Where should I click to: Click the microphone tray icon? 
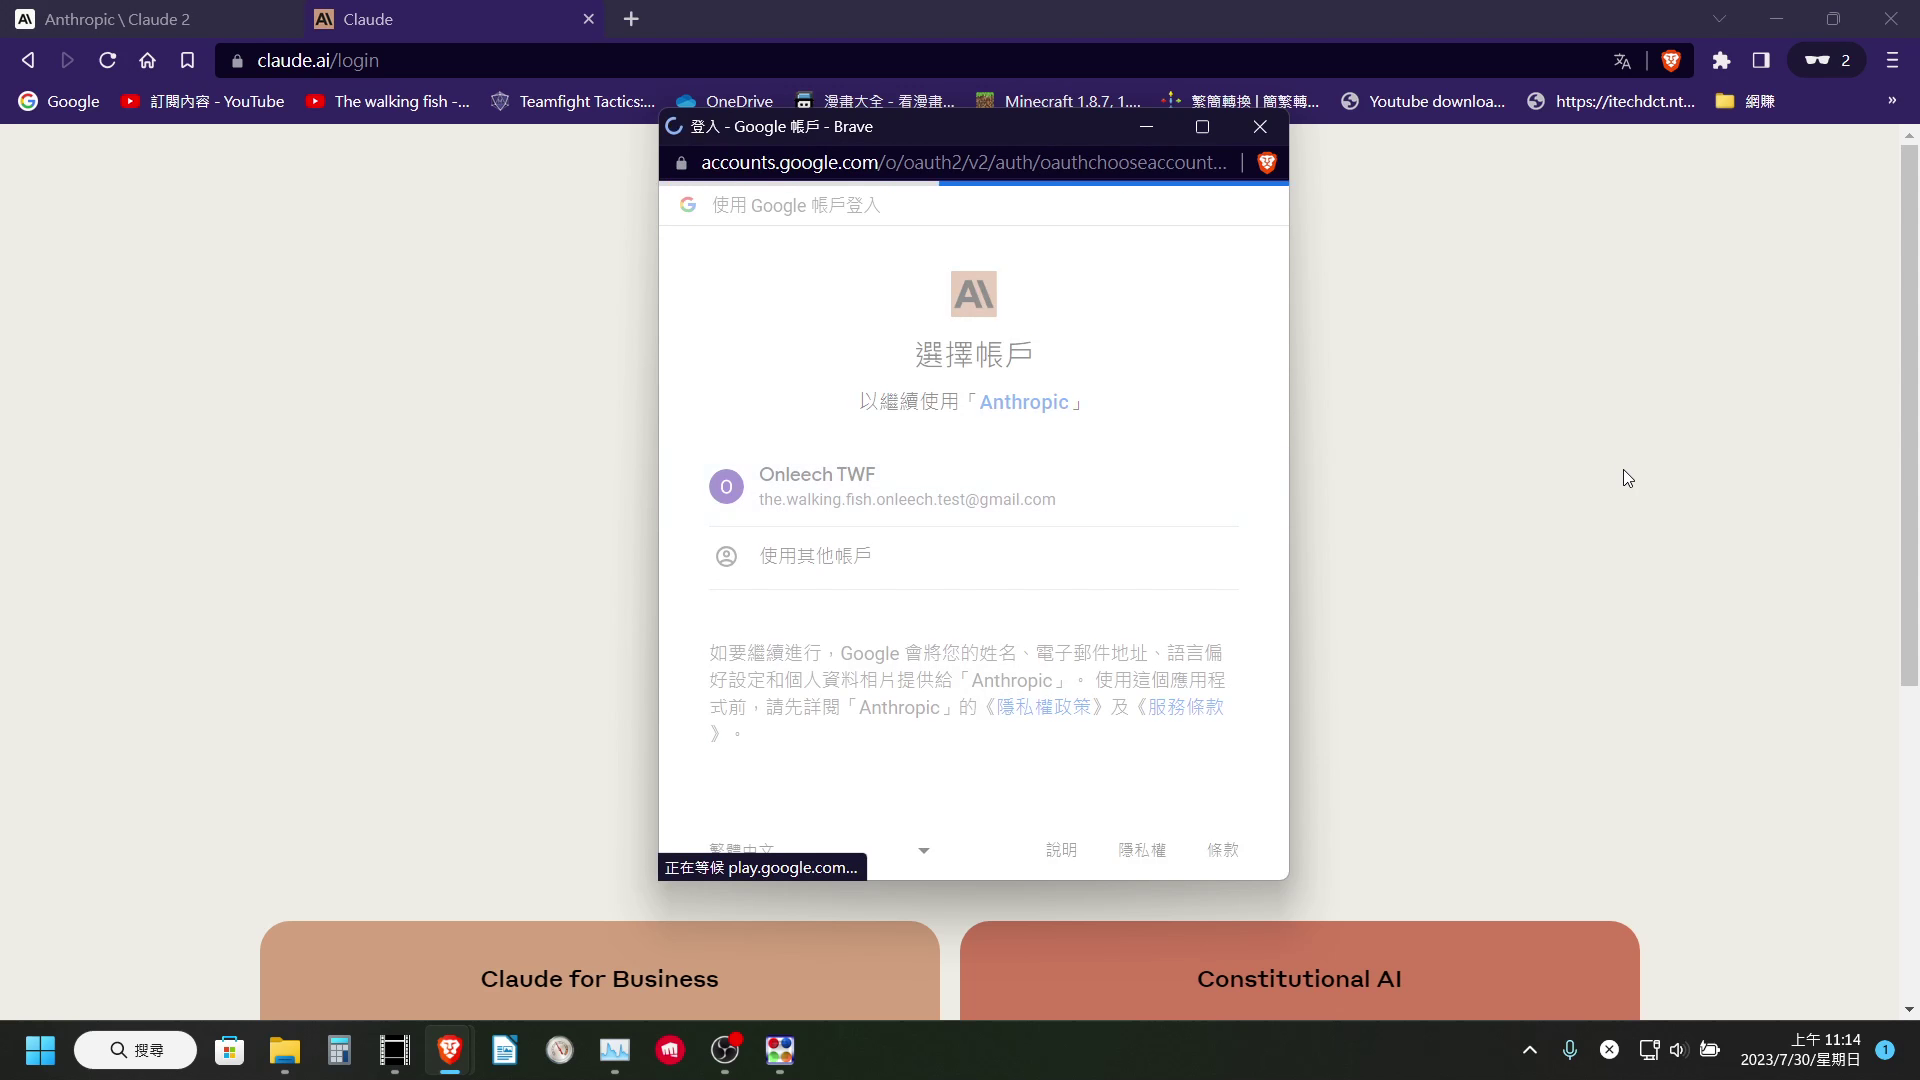1570,1050
